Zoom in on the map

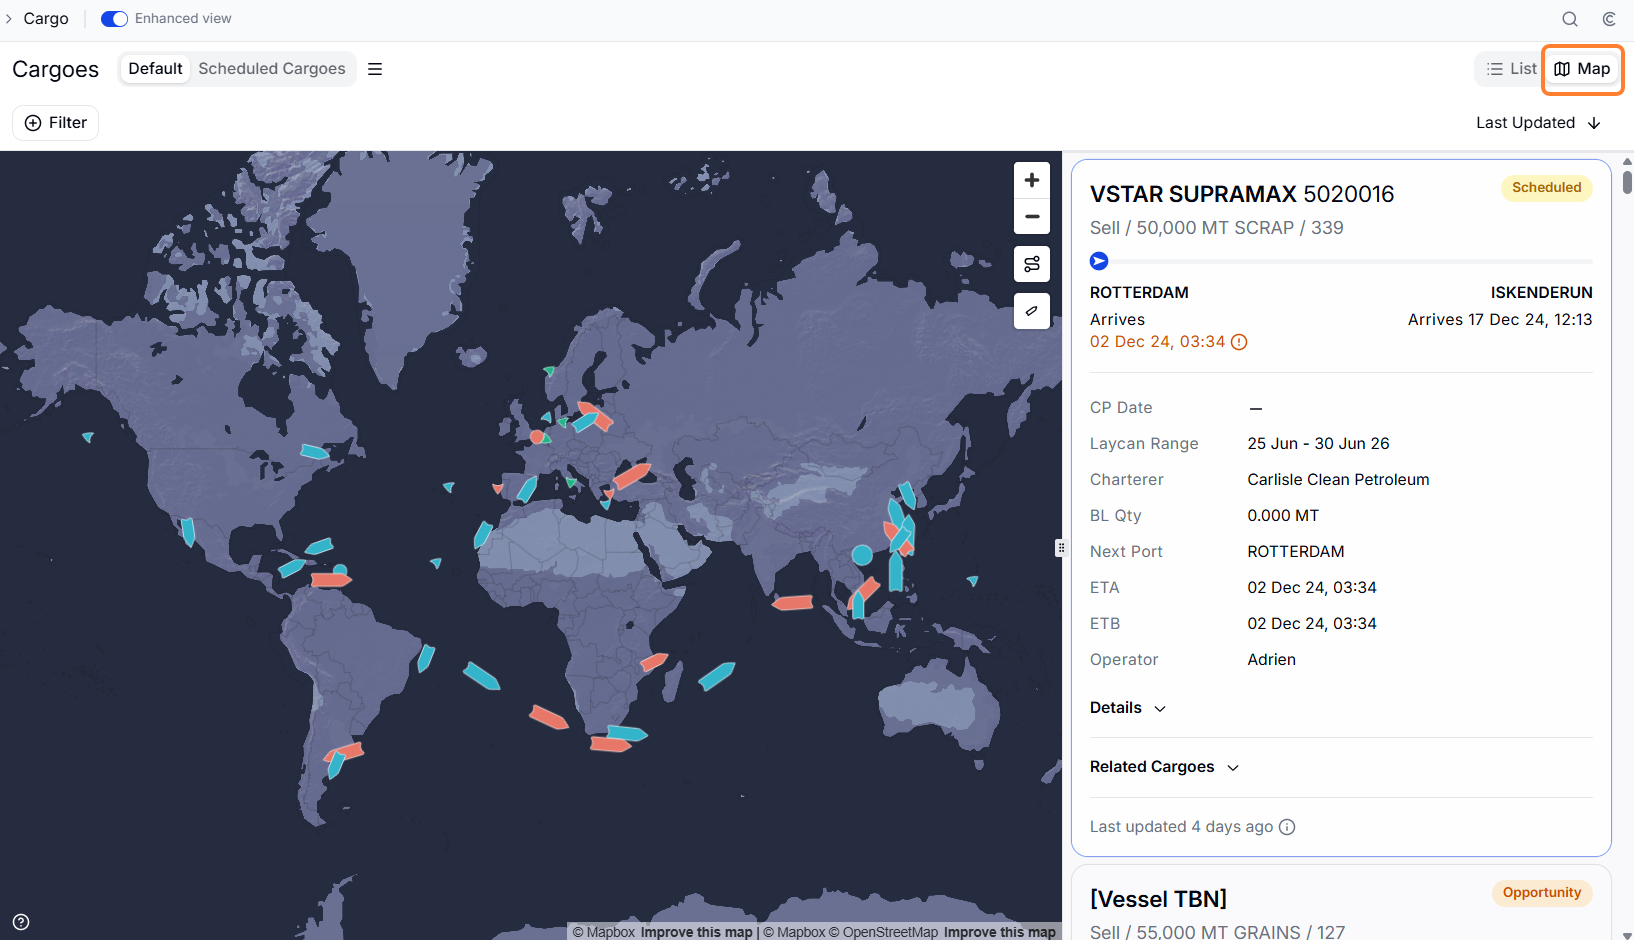point(1032,180)
